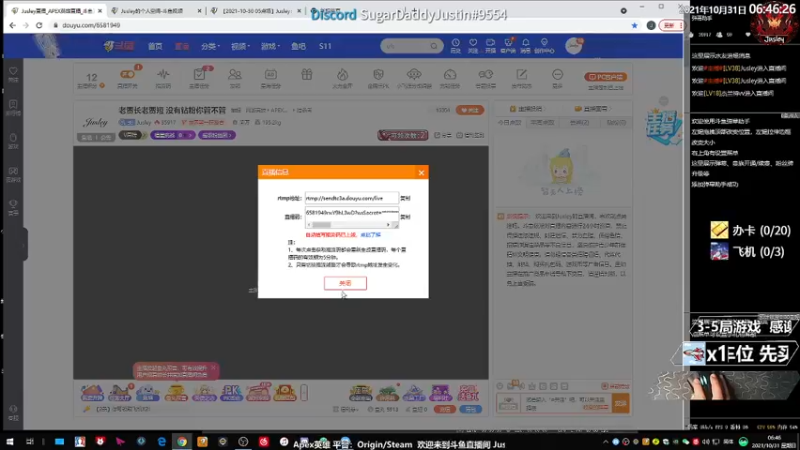Open the shield PK icon in streamer toolbar
Image resolution: width=800 pixels, height=450 pixels.
[378, 74]
